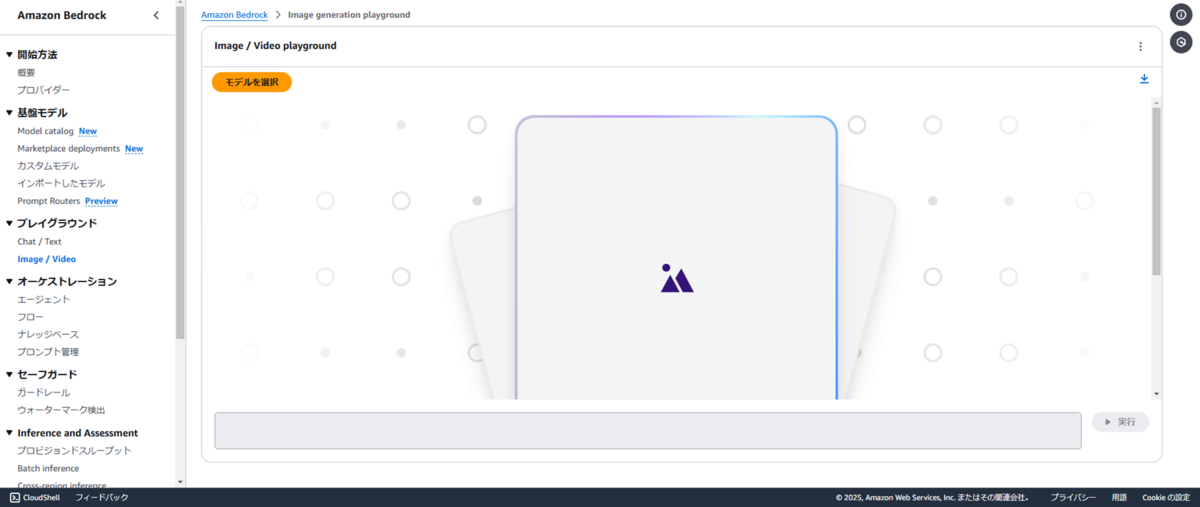
Task: Click the New badge beside Marketplace deployments
Action: pyautogui.click(x=134, y=149)
